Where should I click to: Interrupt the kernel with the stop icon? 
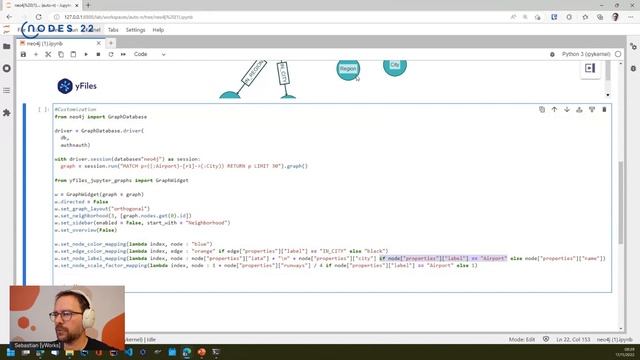pyautogui.click(x=98, y=54)
